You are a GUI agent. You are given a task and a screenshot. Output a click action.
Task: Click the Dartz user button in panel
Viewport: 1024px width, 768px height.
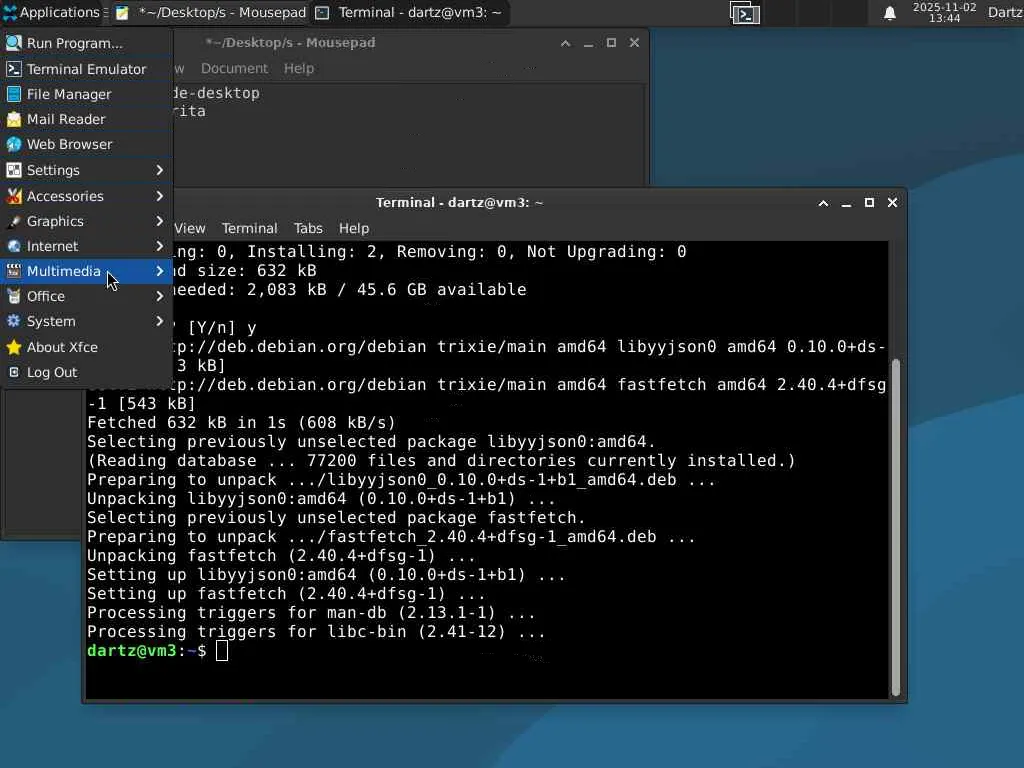pyautogui.click(x=1004, y=13)
